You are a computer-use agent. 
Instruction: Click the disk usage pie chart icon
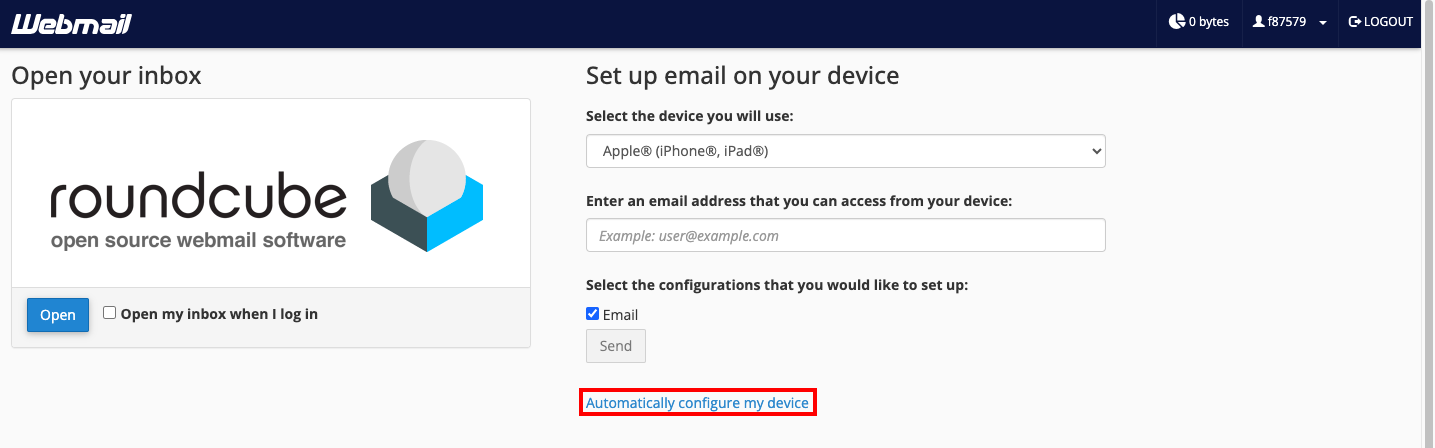tap(1176, 22)
